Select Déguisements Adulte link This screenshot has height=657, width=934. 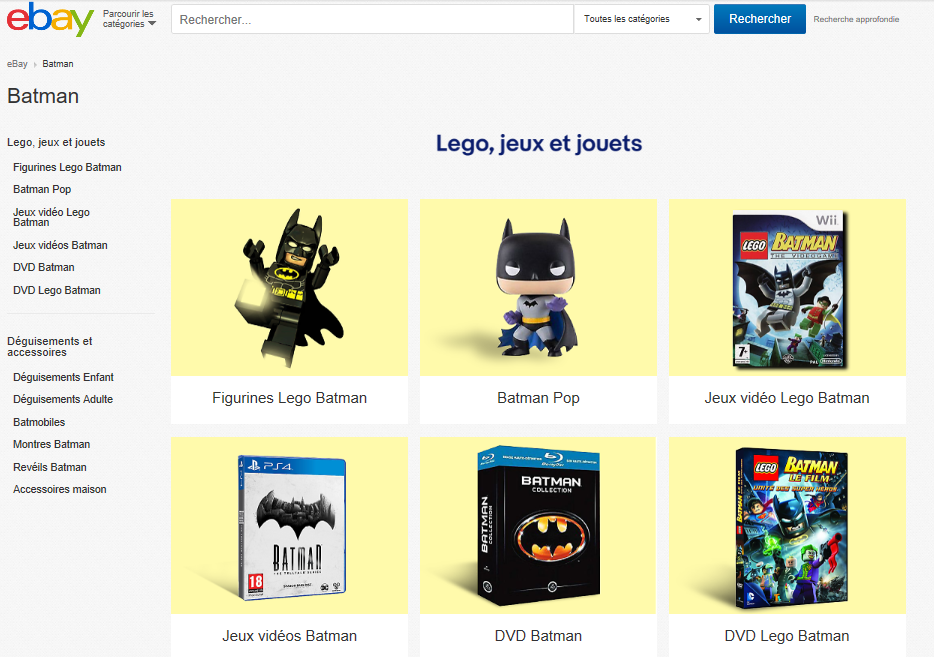coord(63,399)
